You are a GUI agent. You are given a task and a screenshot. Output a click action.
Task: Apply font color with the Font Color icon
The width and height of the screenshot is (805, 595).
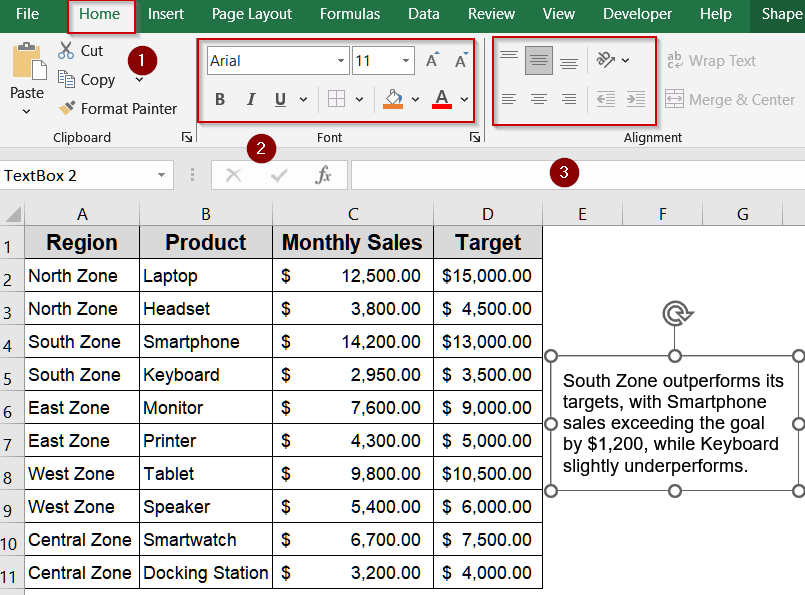click(444, 99)
